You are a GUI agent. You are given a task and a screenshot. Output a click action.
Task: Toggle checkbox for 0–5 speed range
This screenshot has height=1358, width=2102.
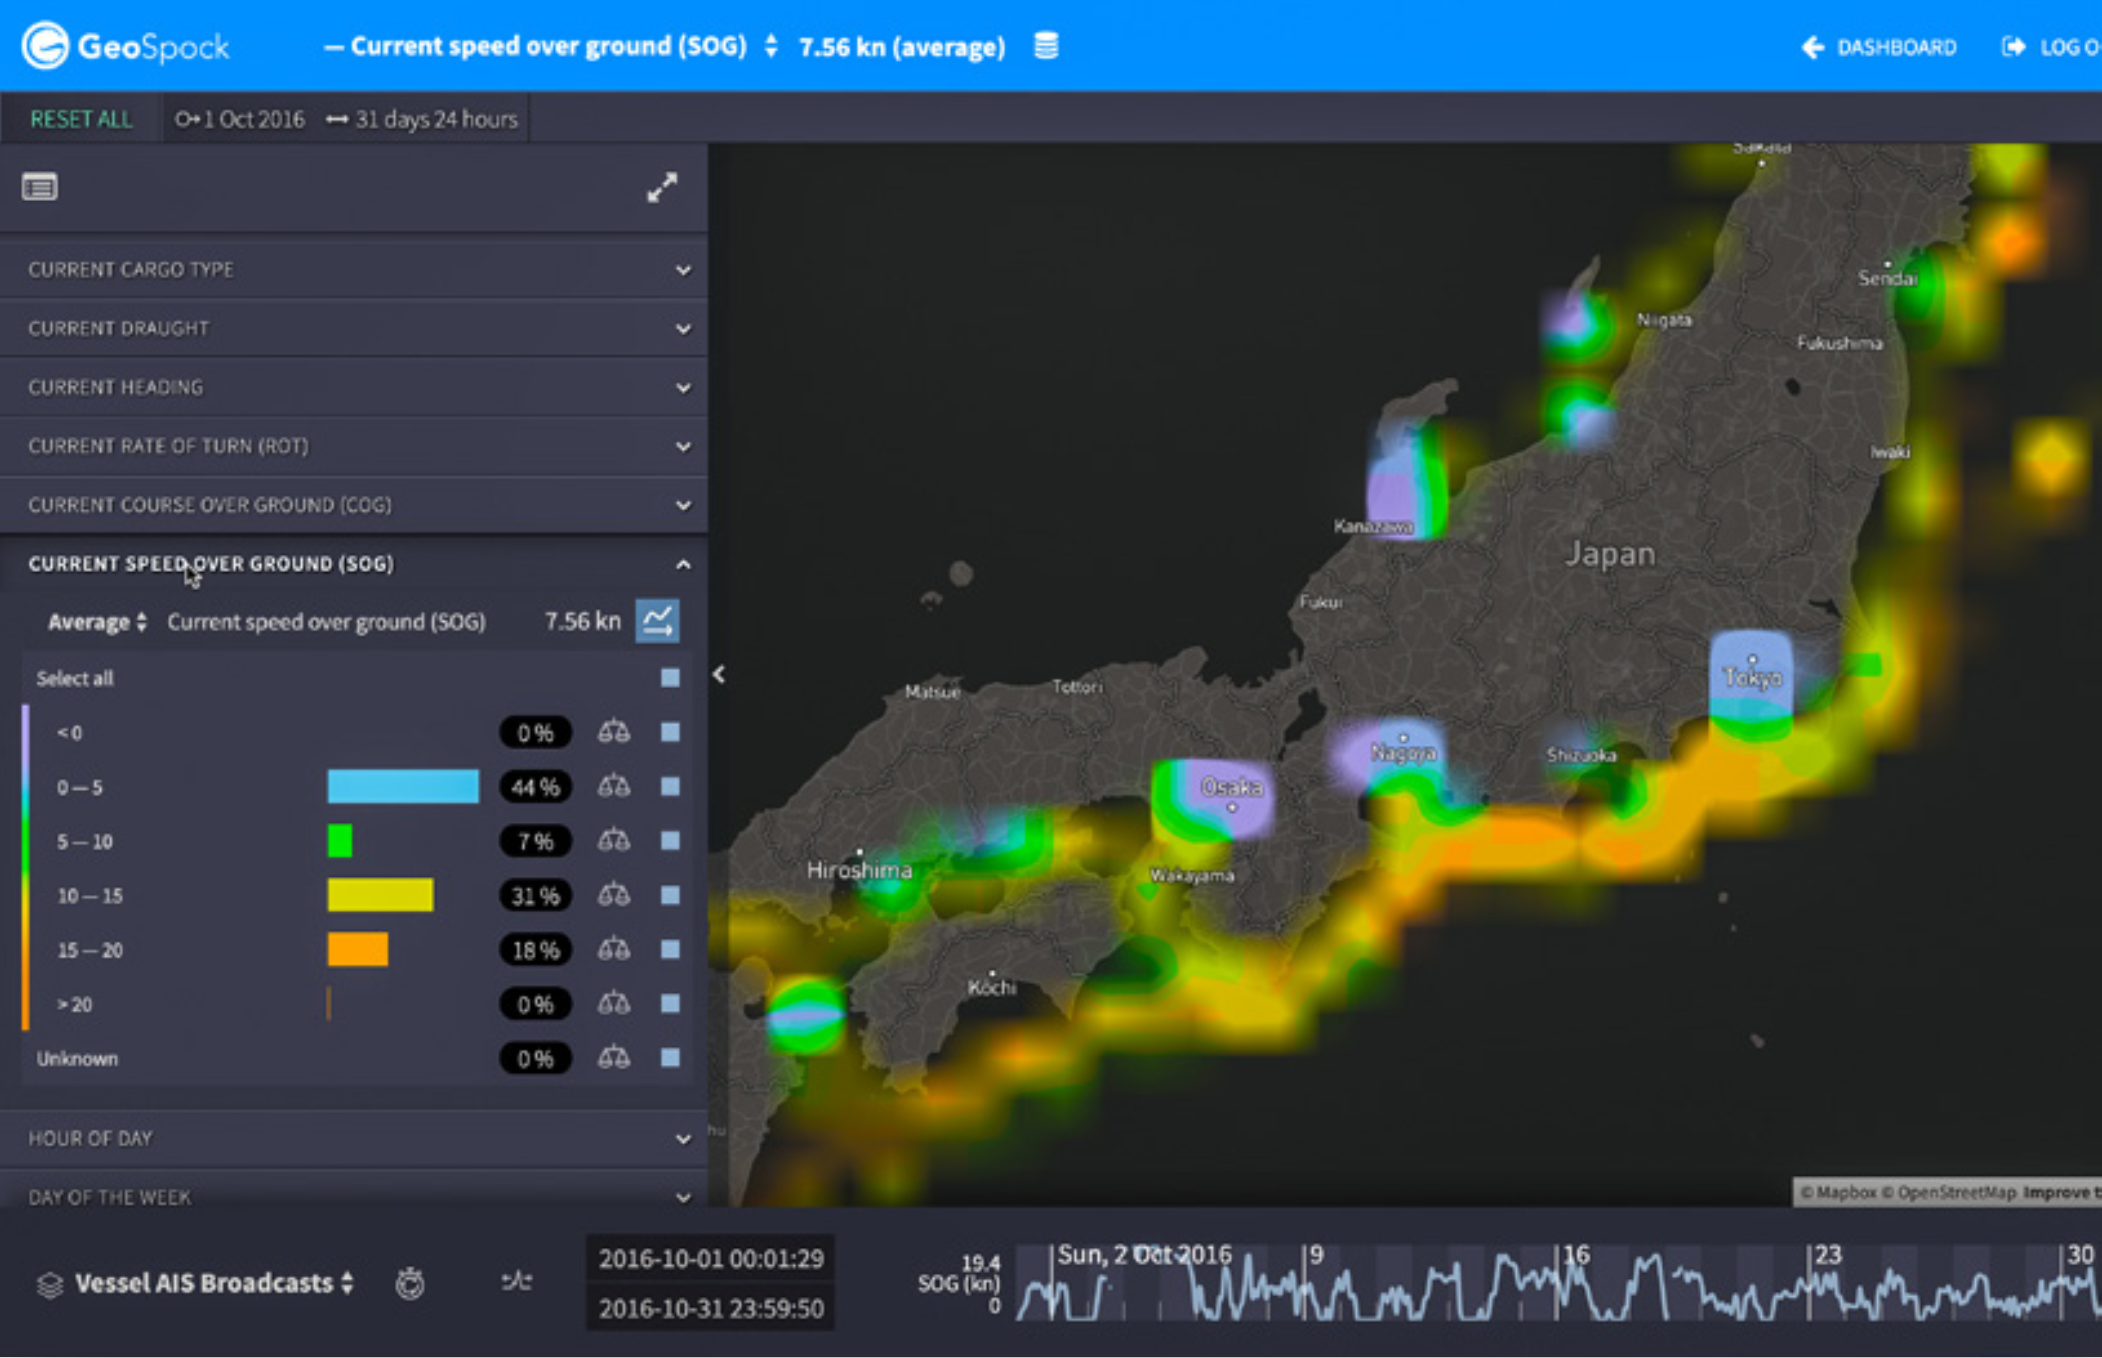pos(670,786)
